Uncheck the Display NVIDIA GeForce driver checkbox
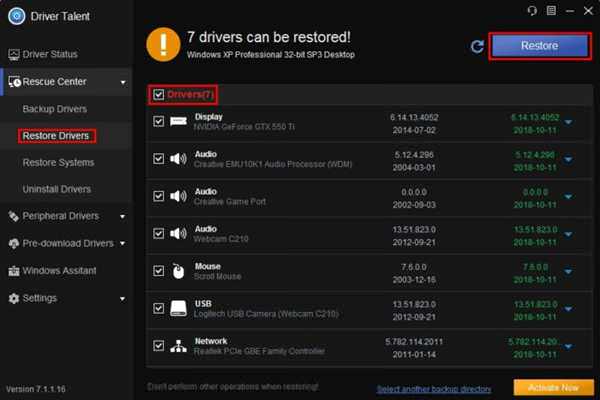 [158, 121]
